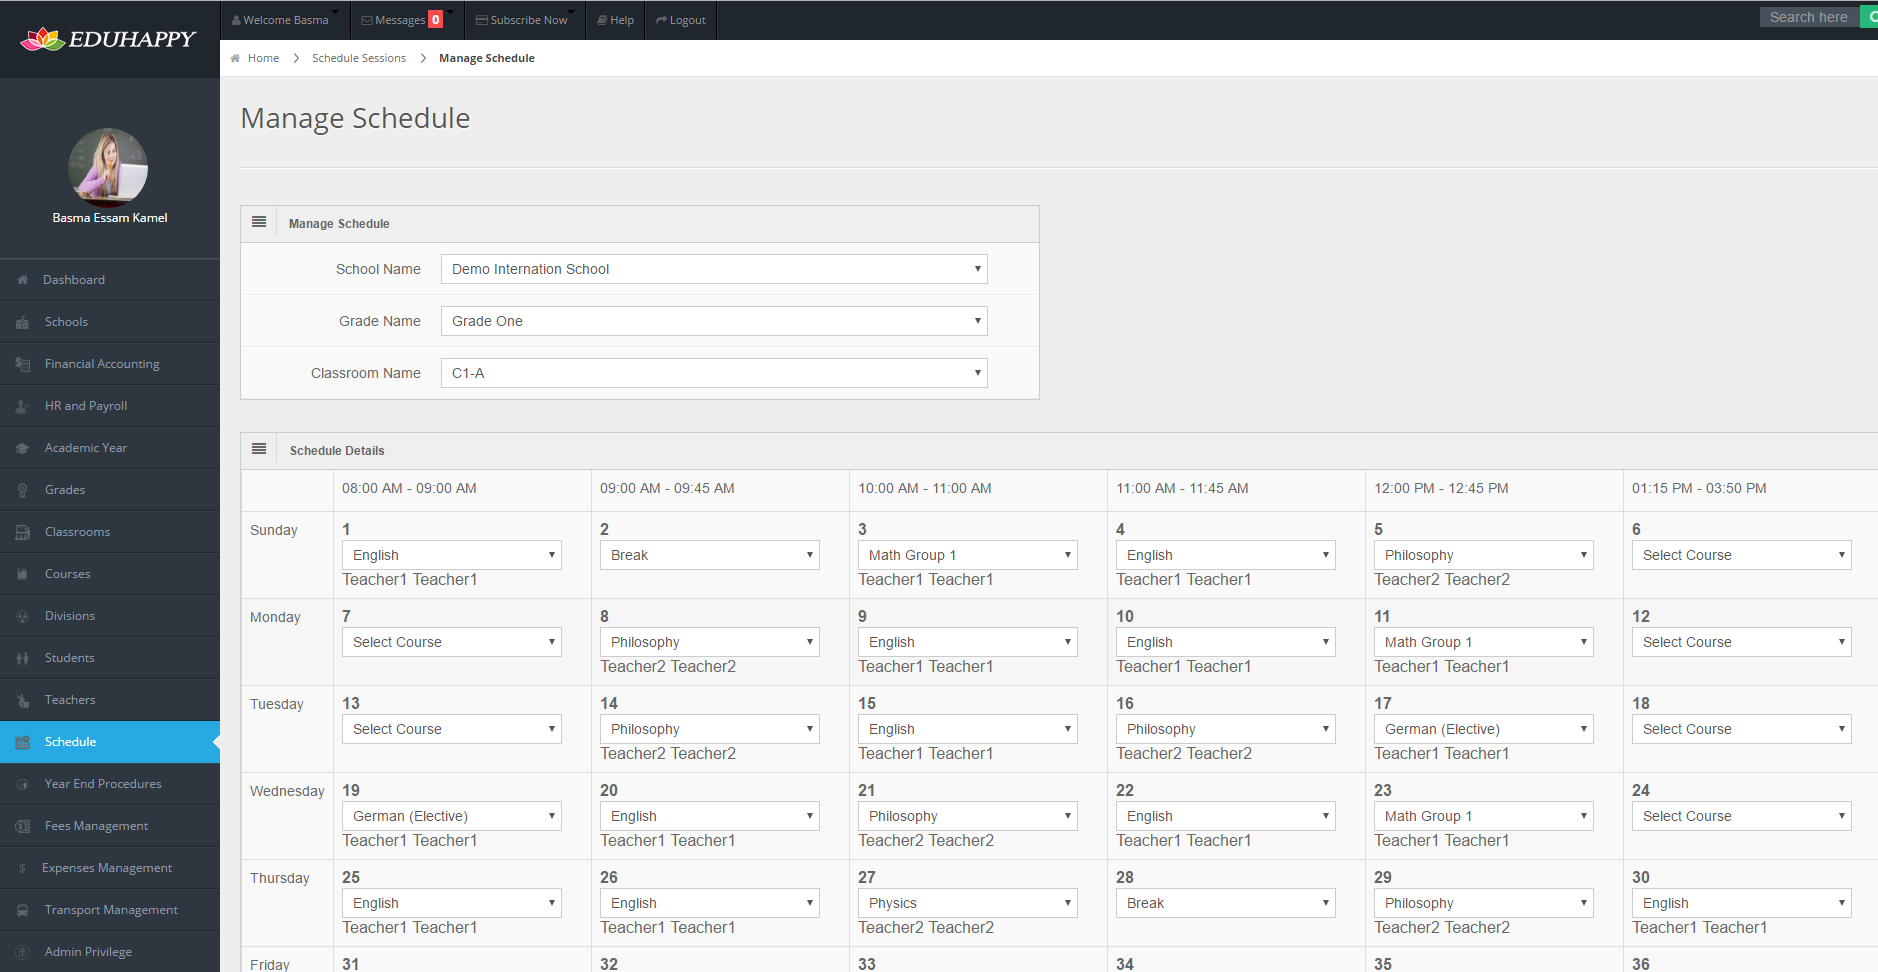Click the 08:00 AM - 09:00 AM header
This screenshot has width=1878, height=972.
point(409,488)
